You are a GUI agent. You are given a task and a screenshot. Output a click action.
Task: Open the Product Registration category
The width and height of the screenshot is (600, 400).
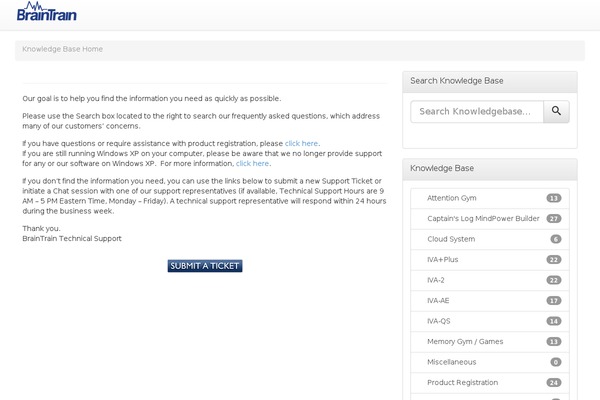490,382
